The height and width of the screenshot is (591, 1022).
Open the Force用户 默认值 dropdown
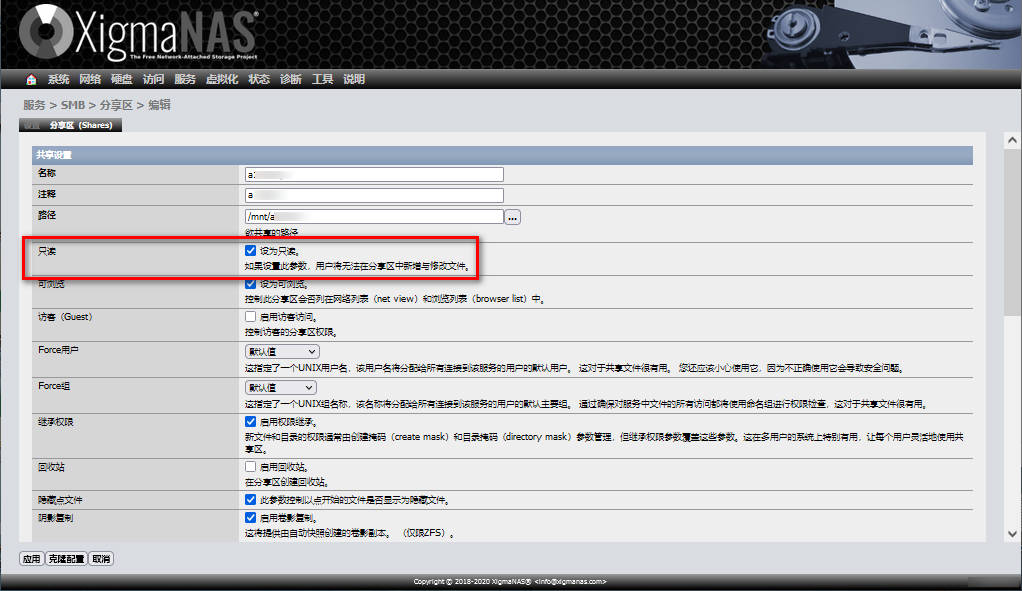click(280, 352)
